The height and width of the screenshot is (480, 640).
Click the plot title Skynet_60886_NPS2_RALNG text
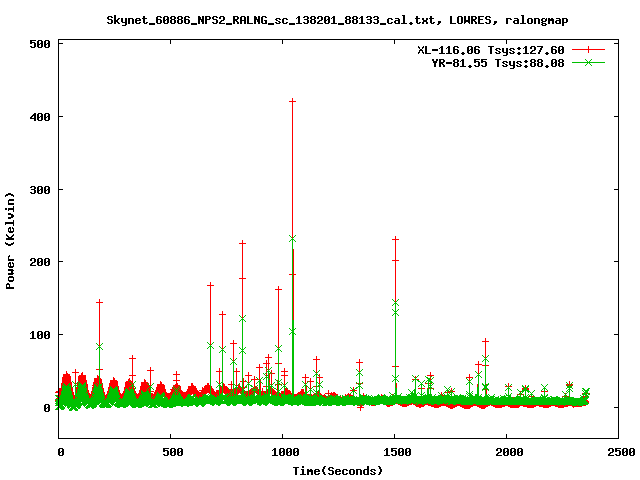[337, 20]
